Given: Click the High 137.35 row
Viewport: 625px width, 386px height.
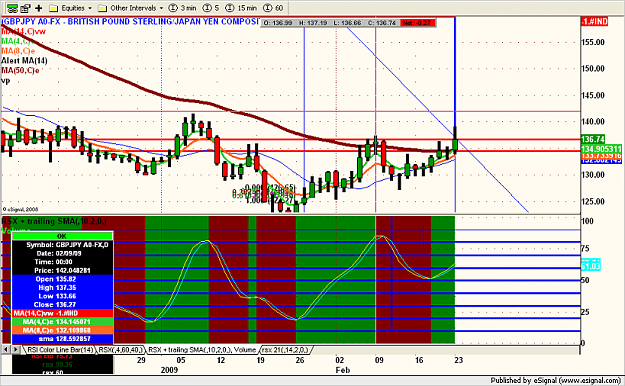Looking at the screenshot, I should pyautogui.click(x=63, y=288).
